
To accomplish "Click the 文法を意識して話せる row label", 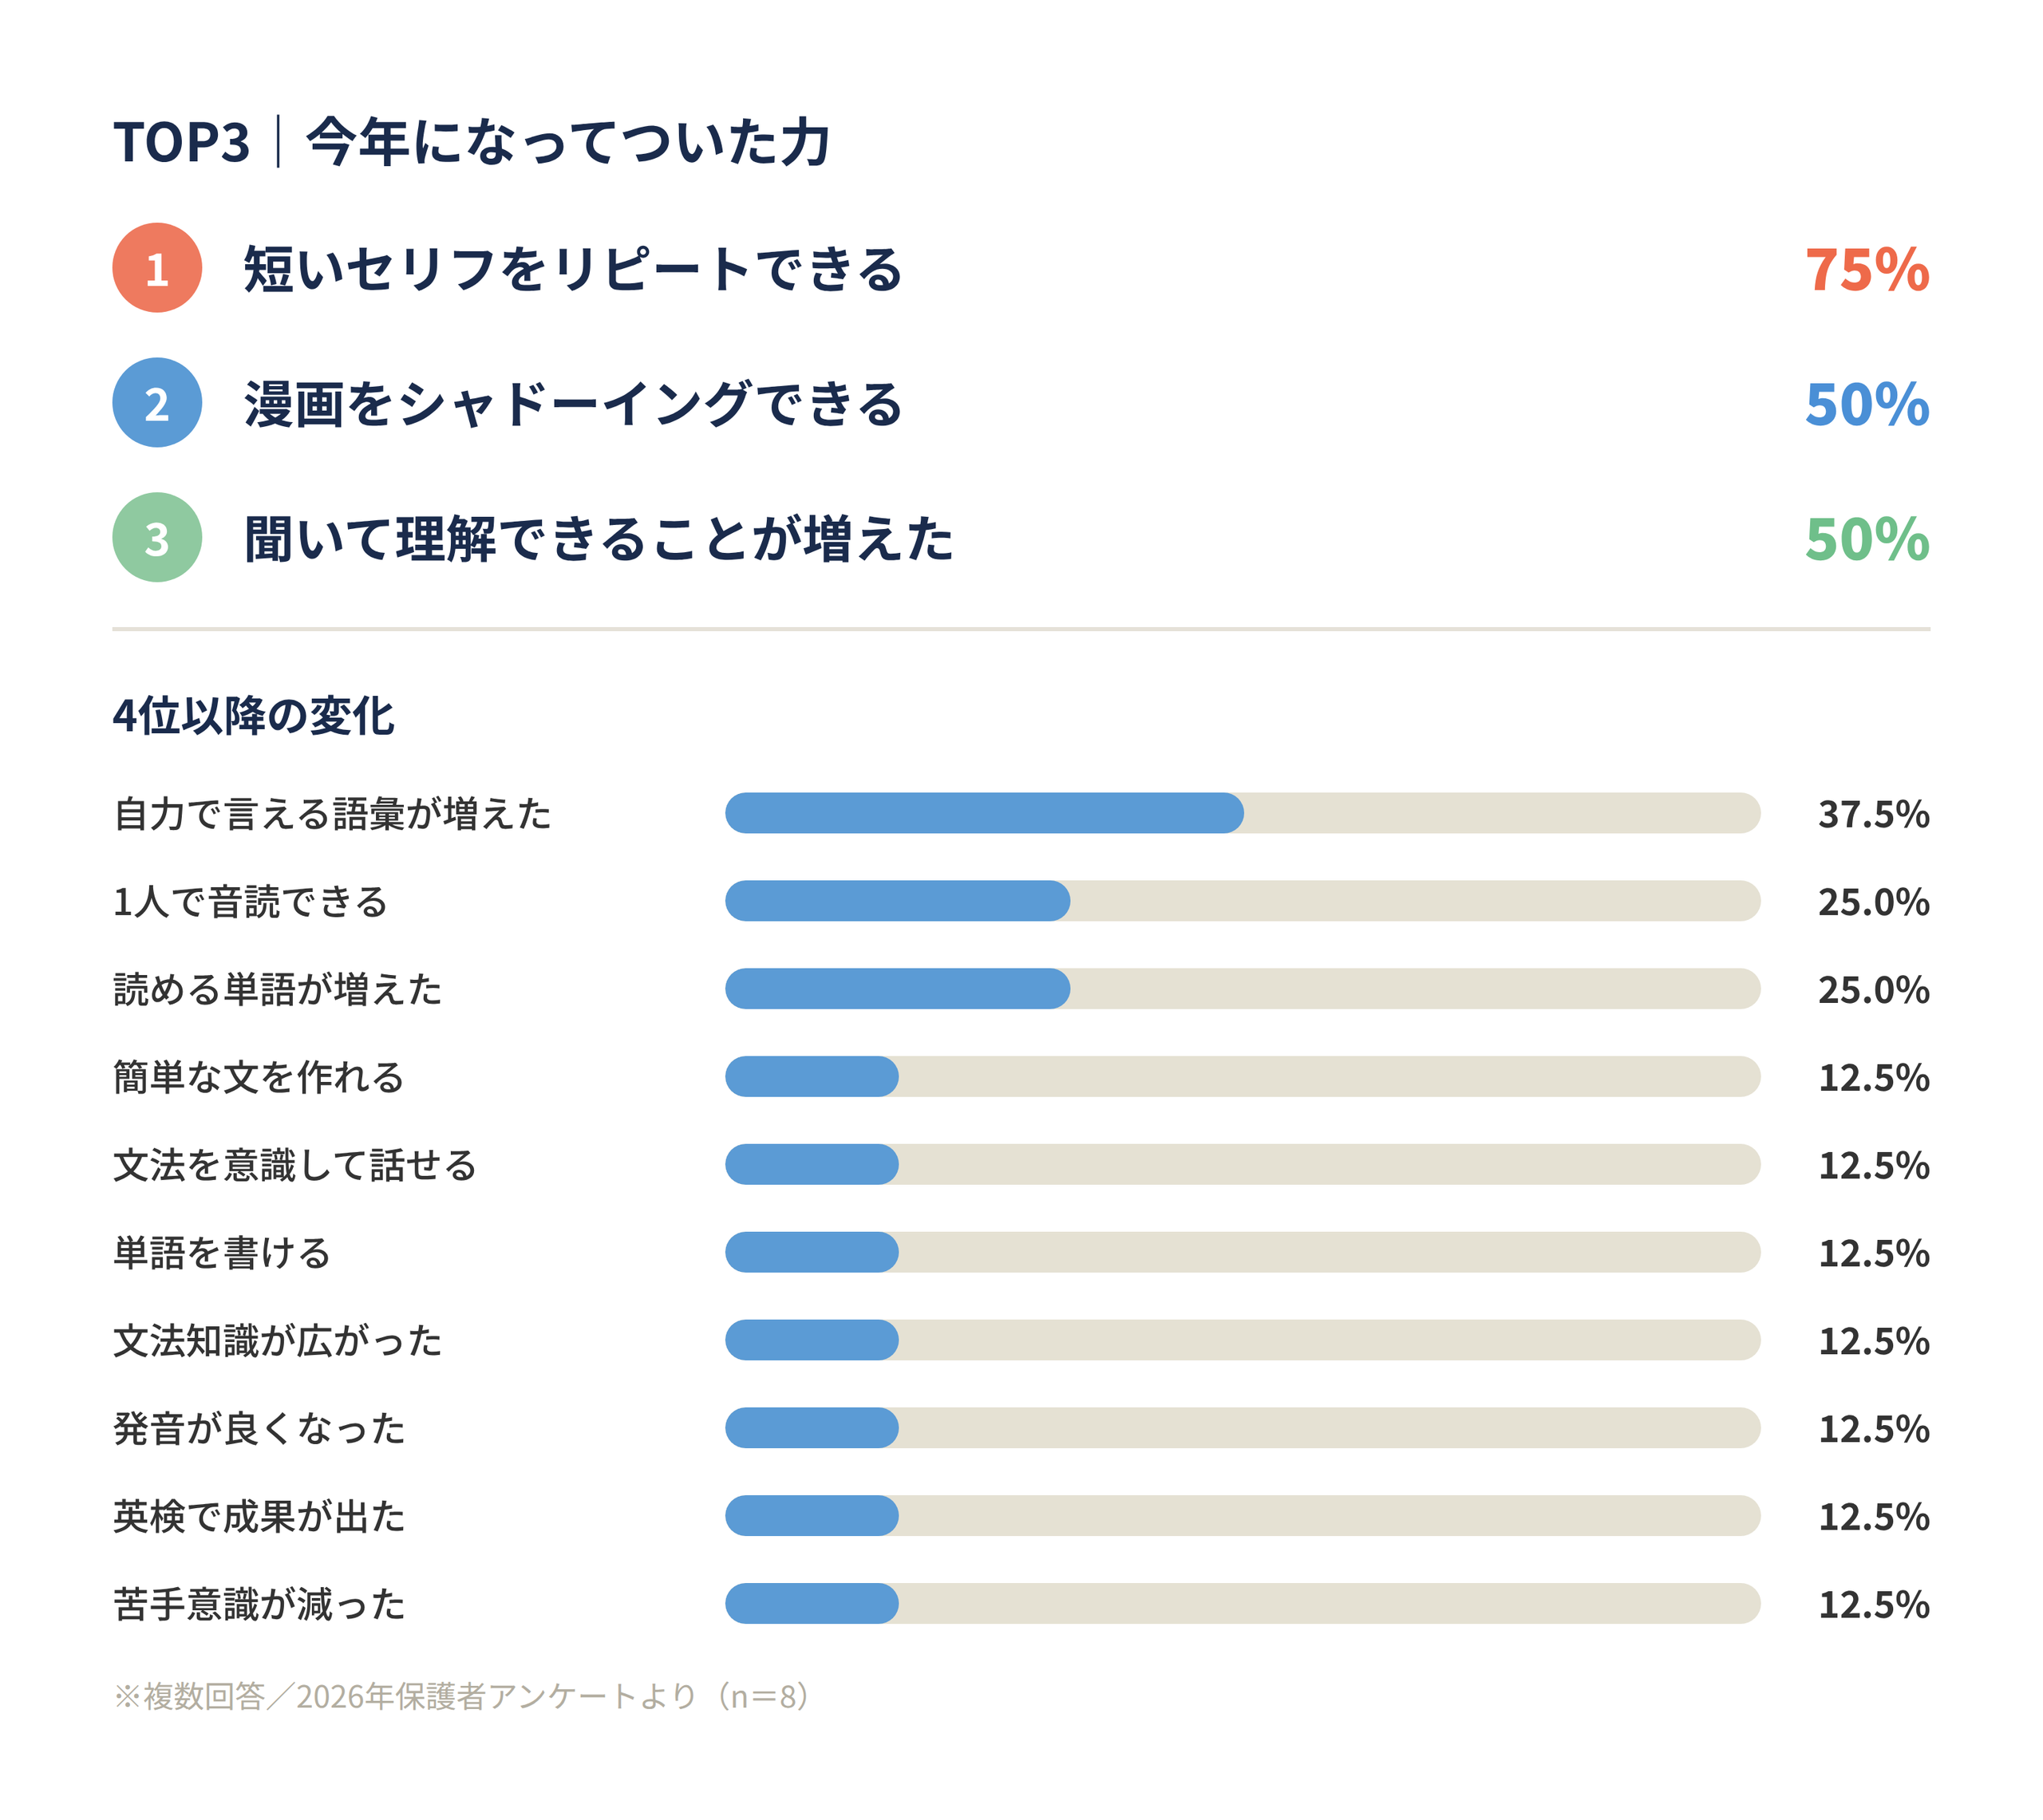I will (x=295, y=1165).
